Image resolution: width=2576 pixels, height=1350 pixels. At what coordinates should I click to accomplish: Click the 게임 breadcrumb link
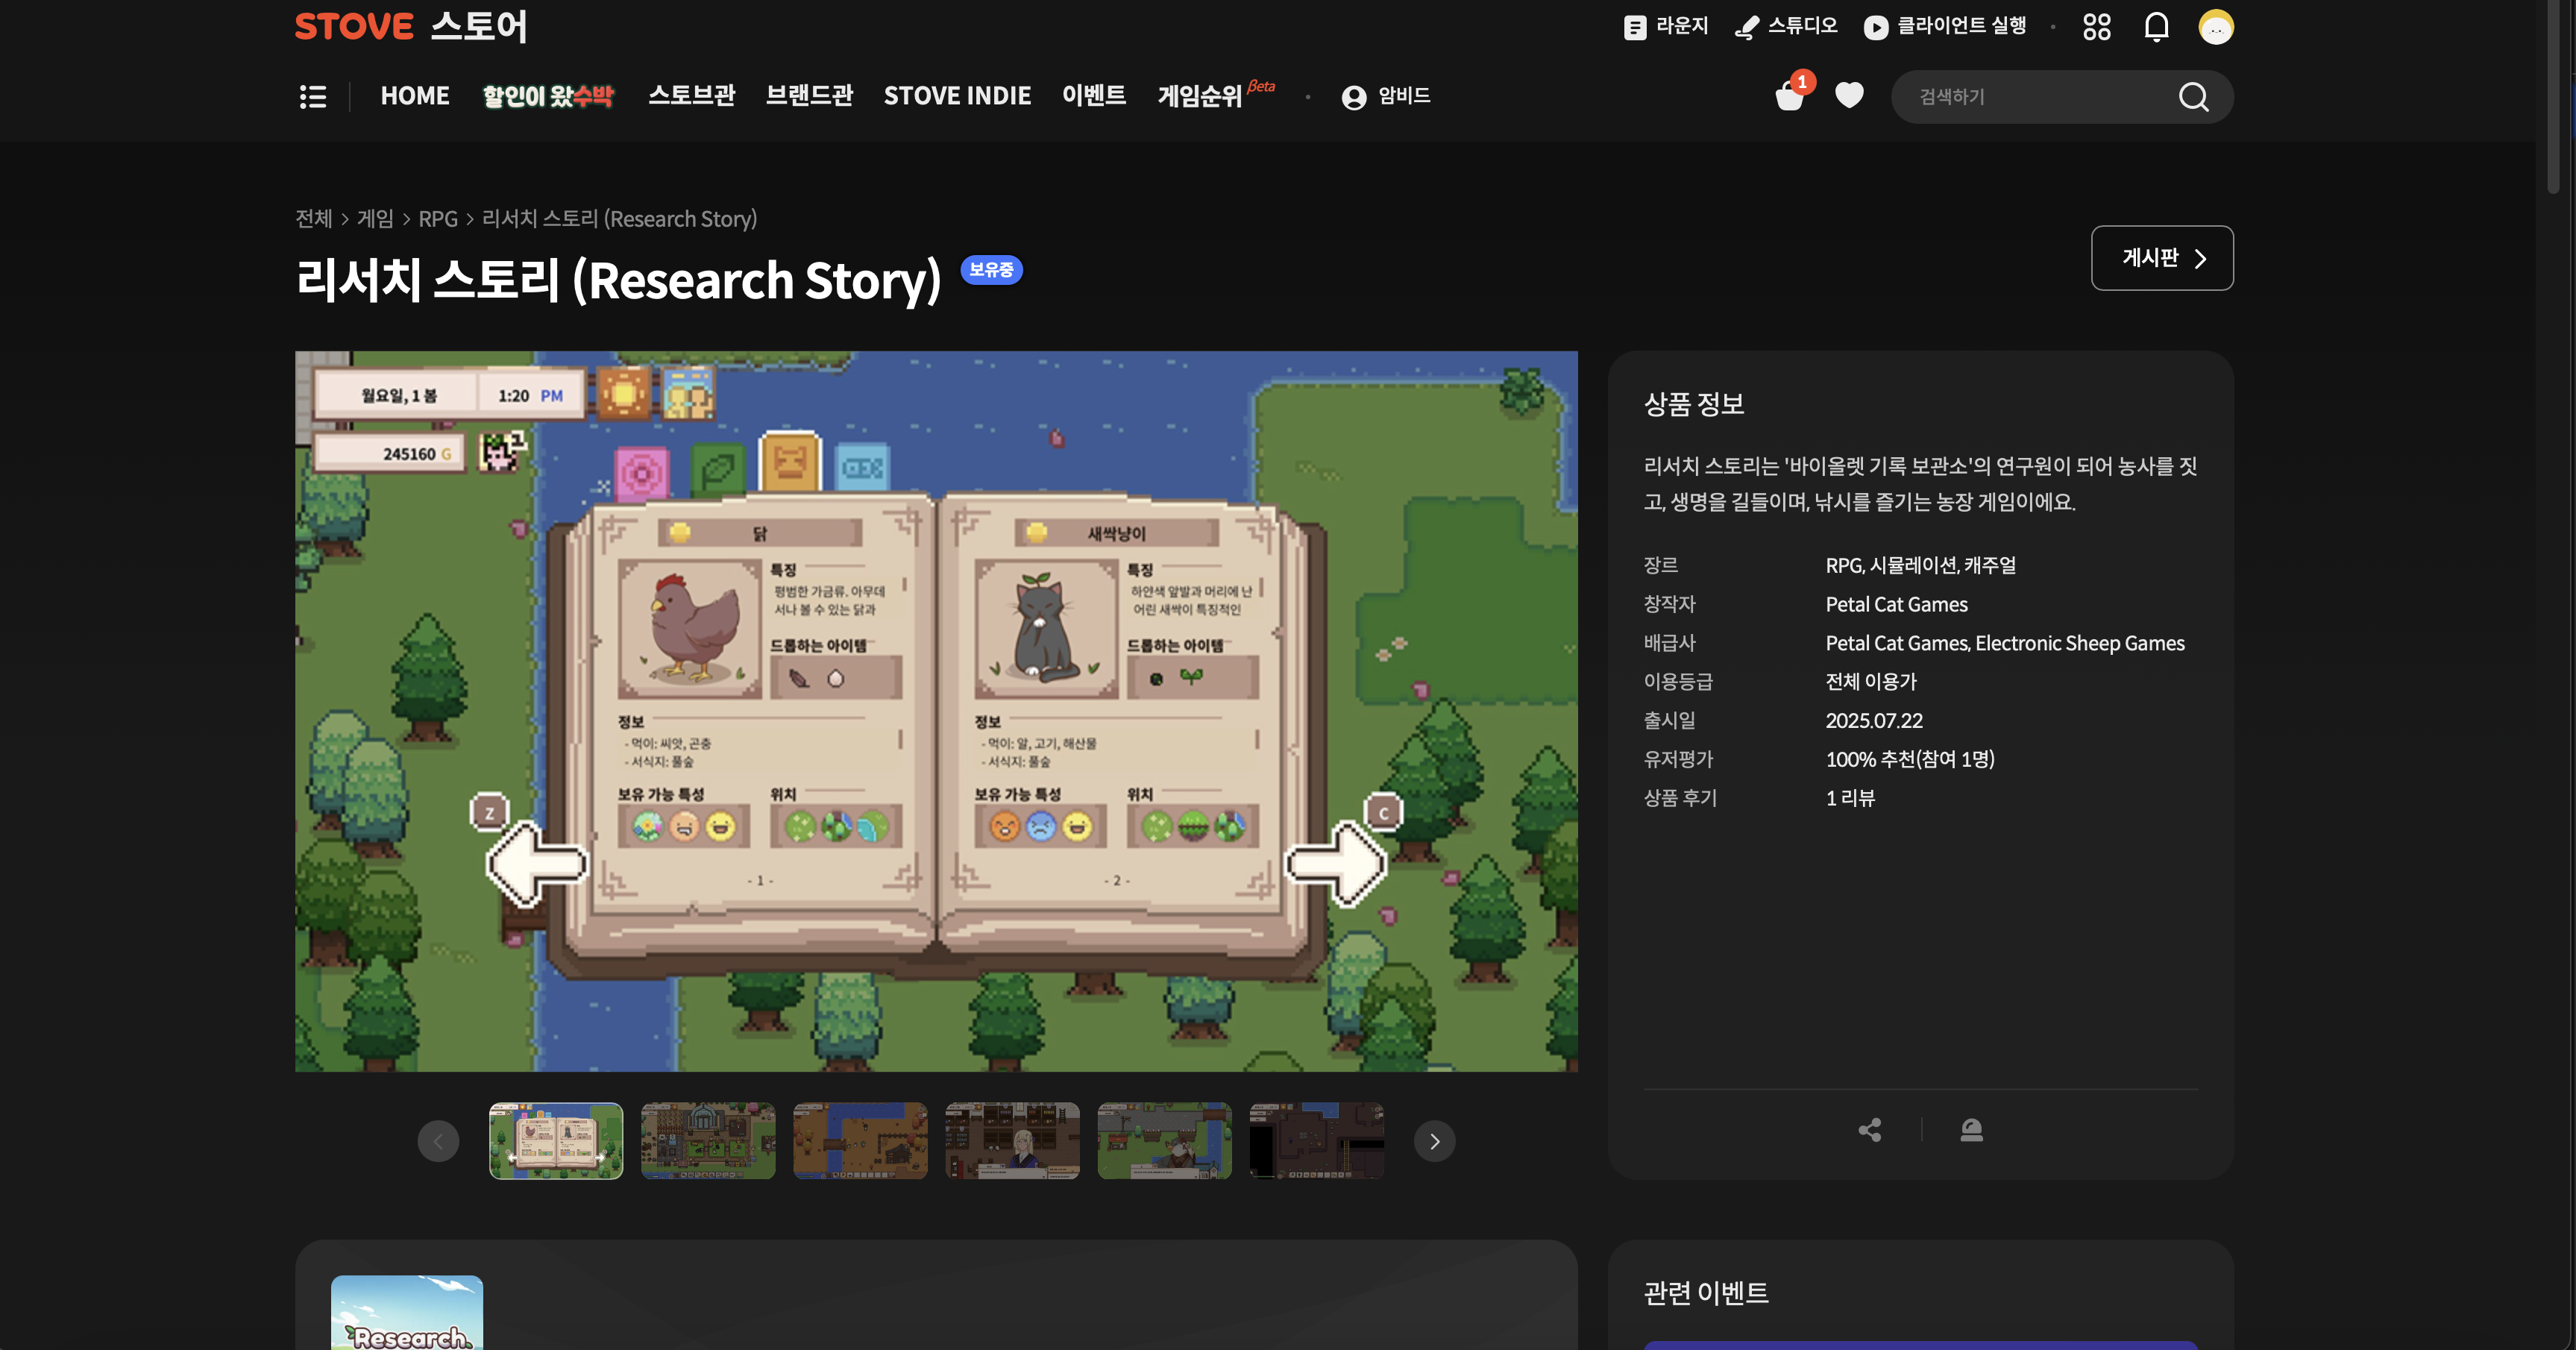click(375, 218)
